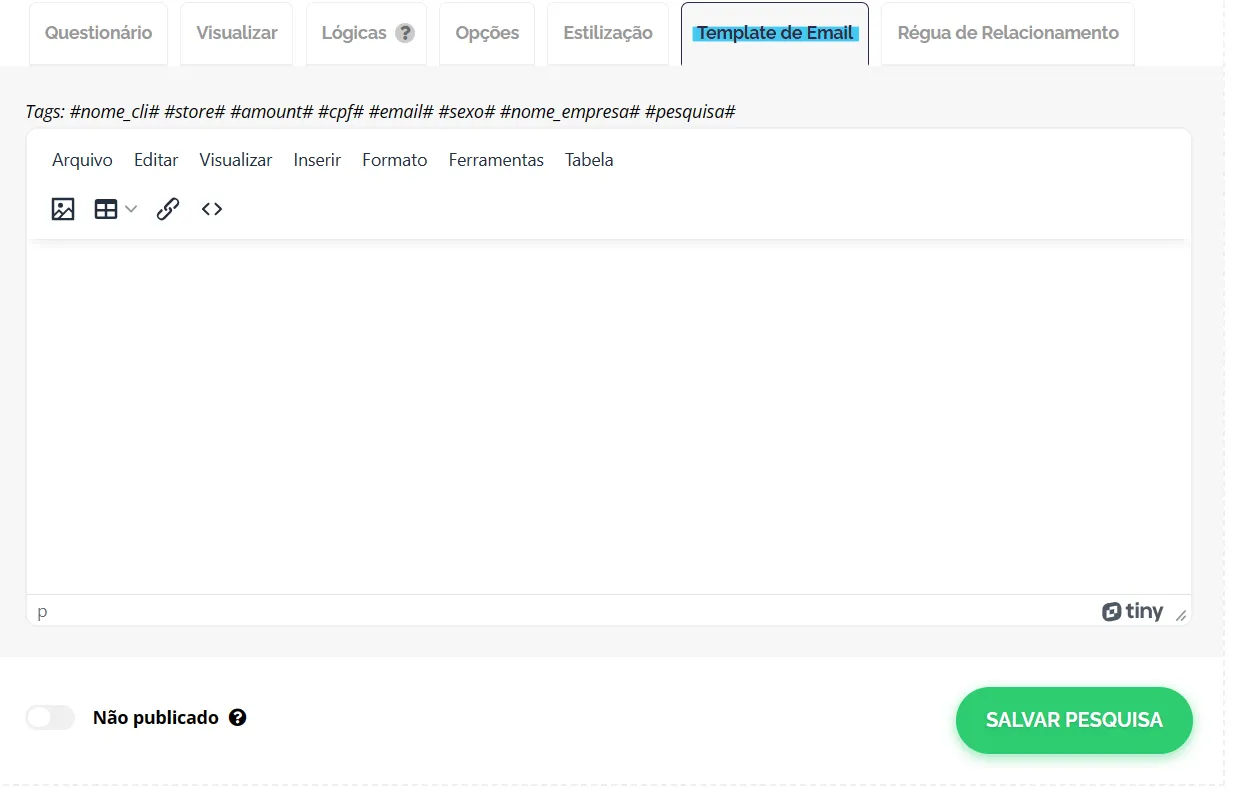Viewport: 1248px width, 806px height.
Task: Expand the table dropdown chevron
Action: click(x=131, y=209)
